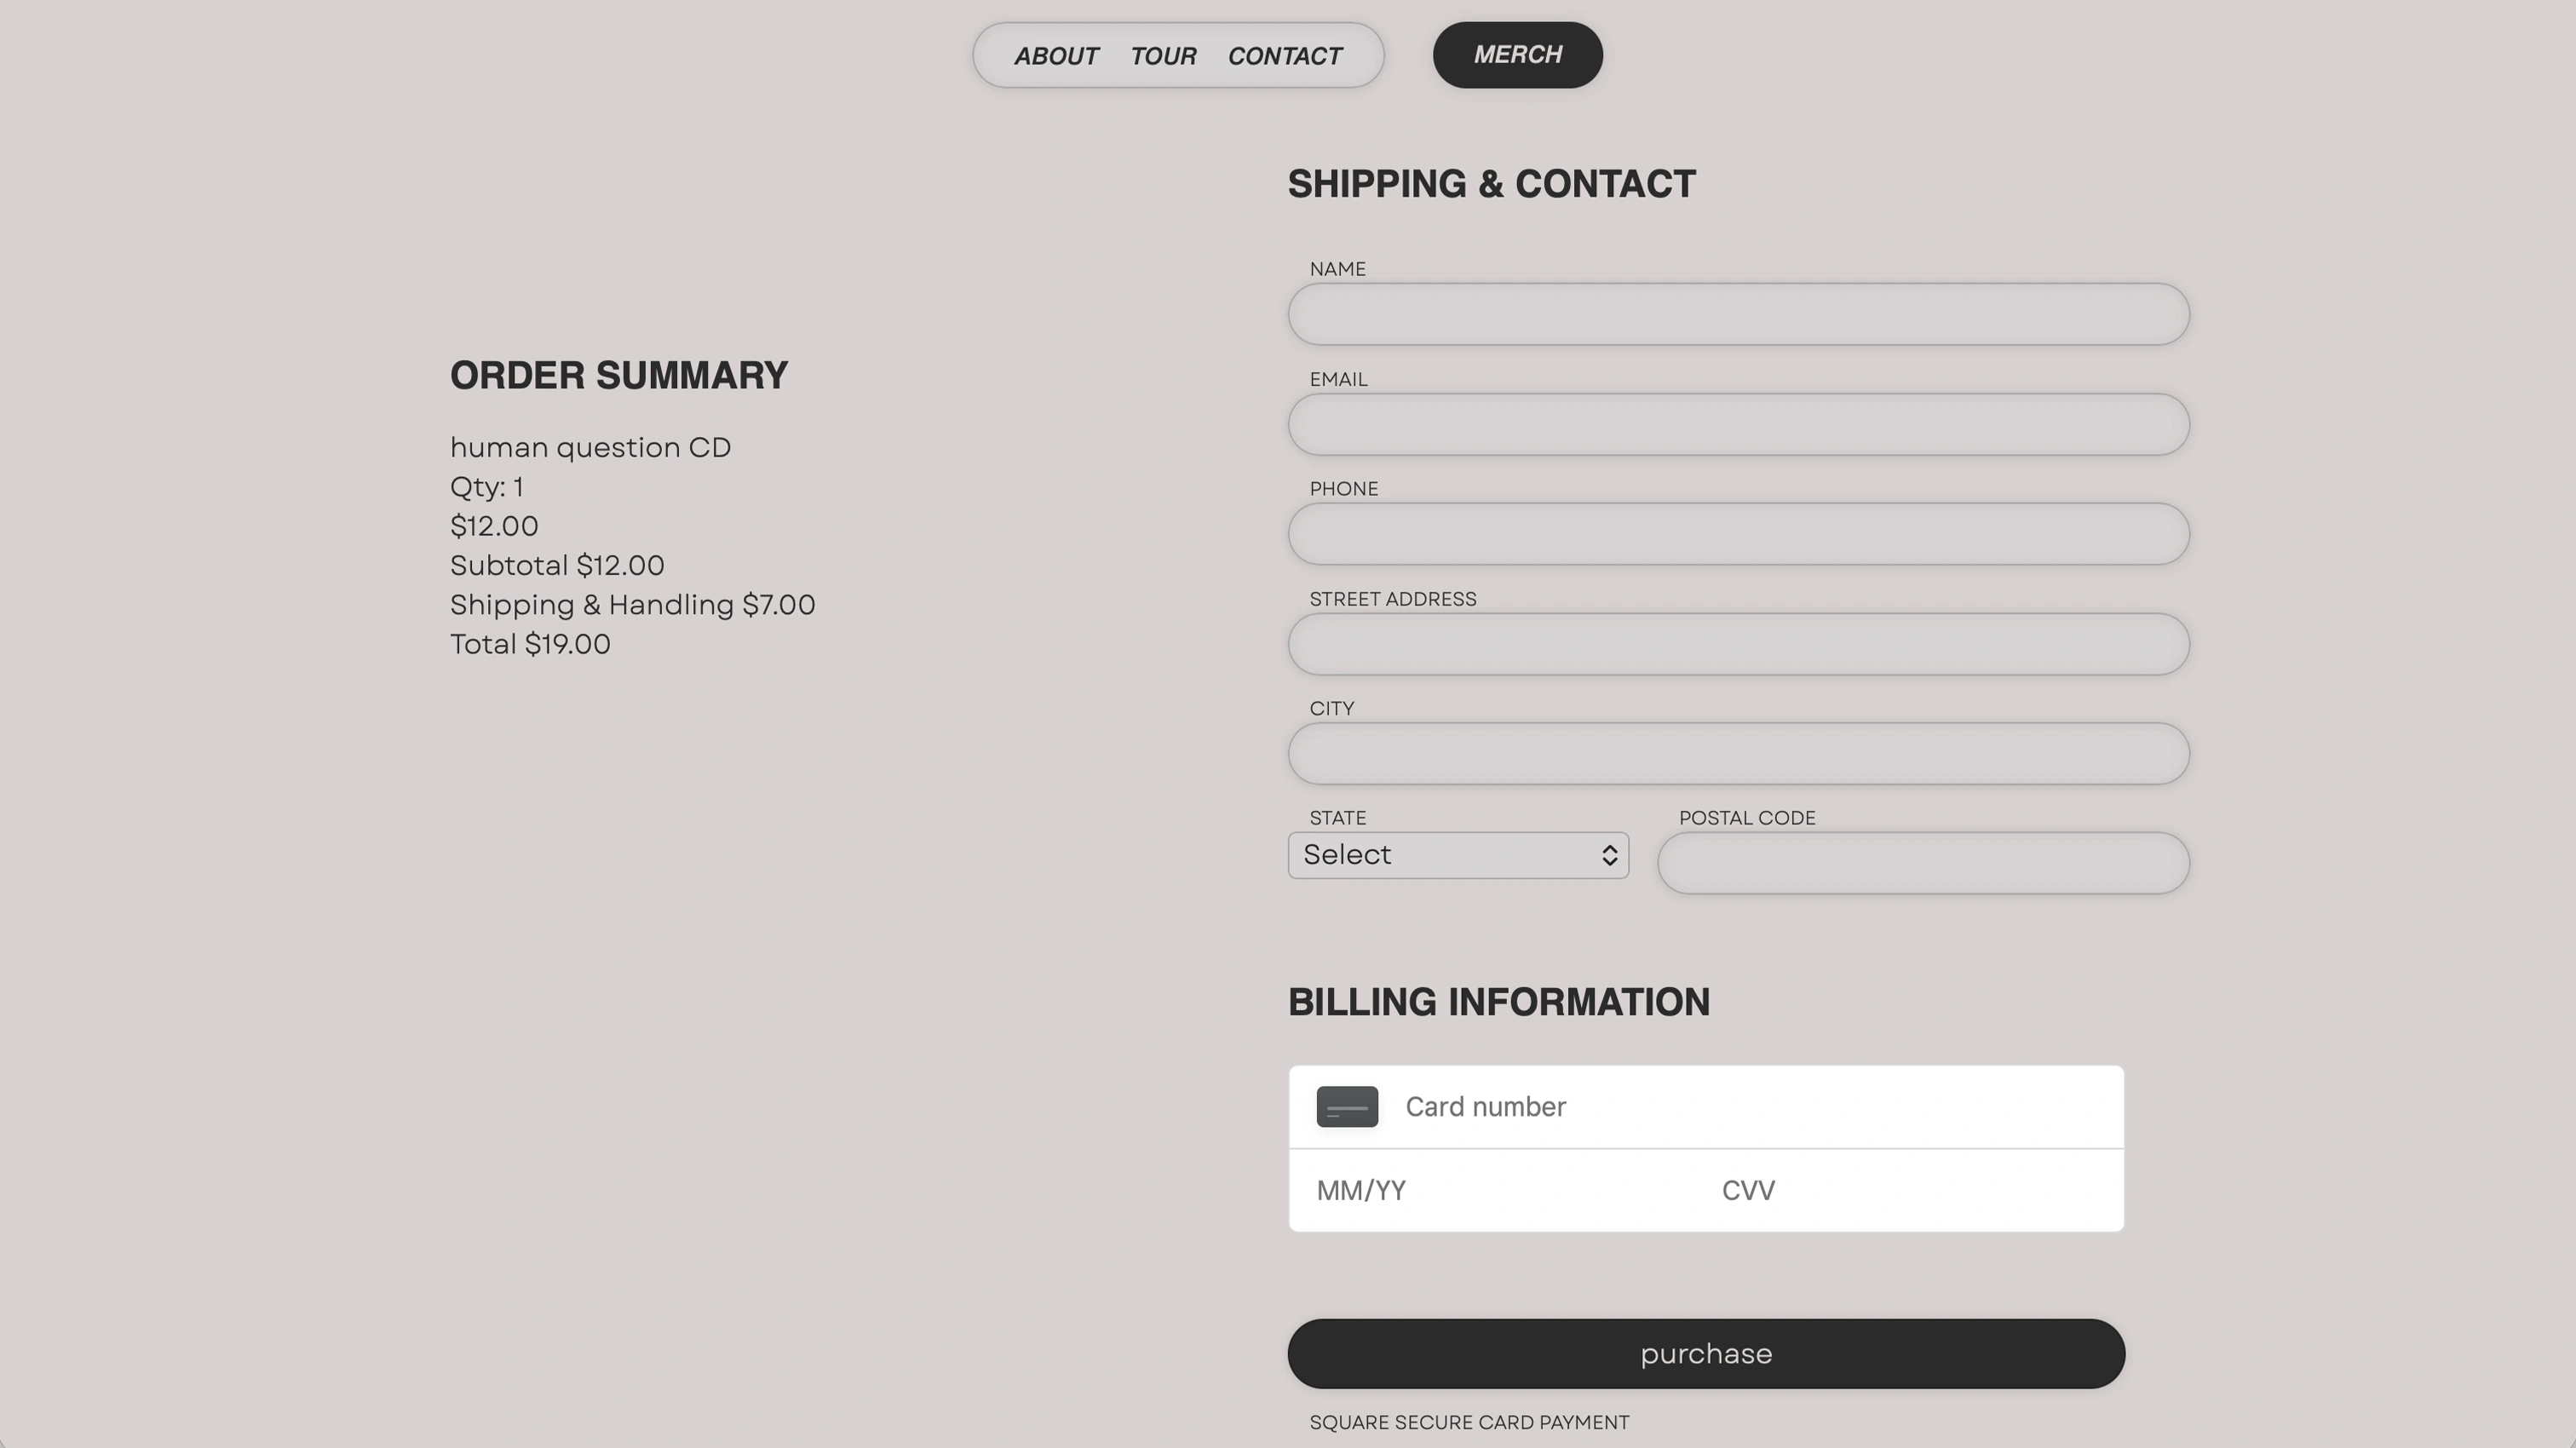Click the credit card icon

(x=1347, y=1106)
